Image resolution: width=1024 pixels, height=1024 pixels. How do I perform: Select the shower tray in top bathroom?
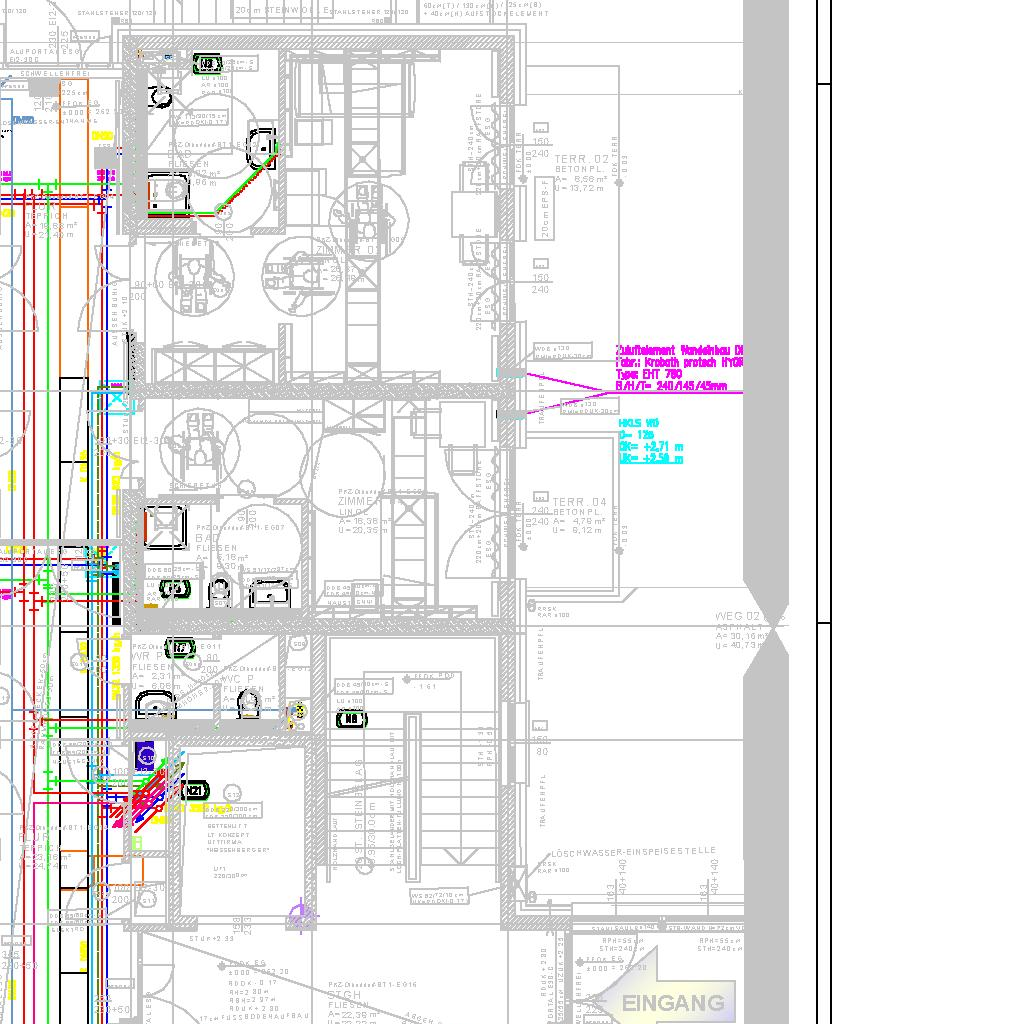[x=170, y=193]
